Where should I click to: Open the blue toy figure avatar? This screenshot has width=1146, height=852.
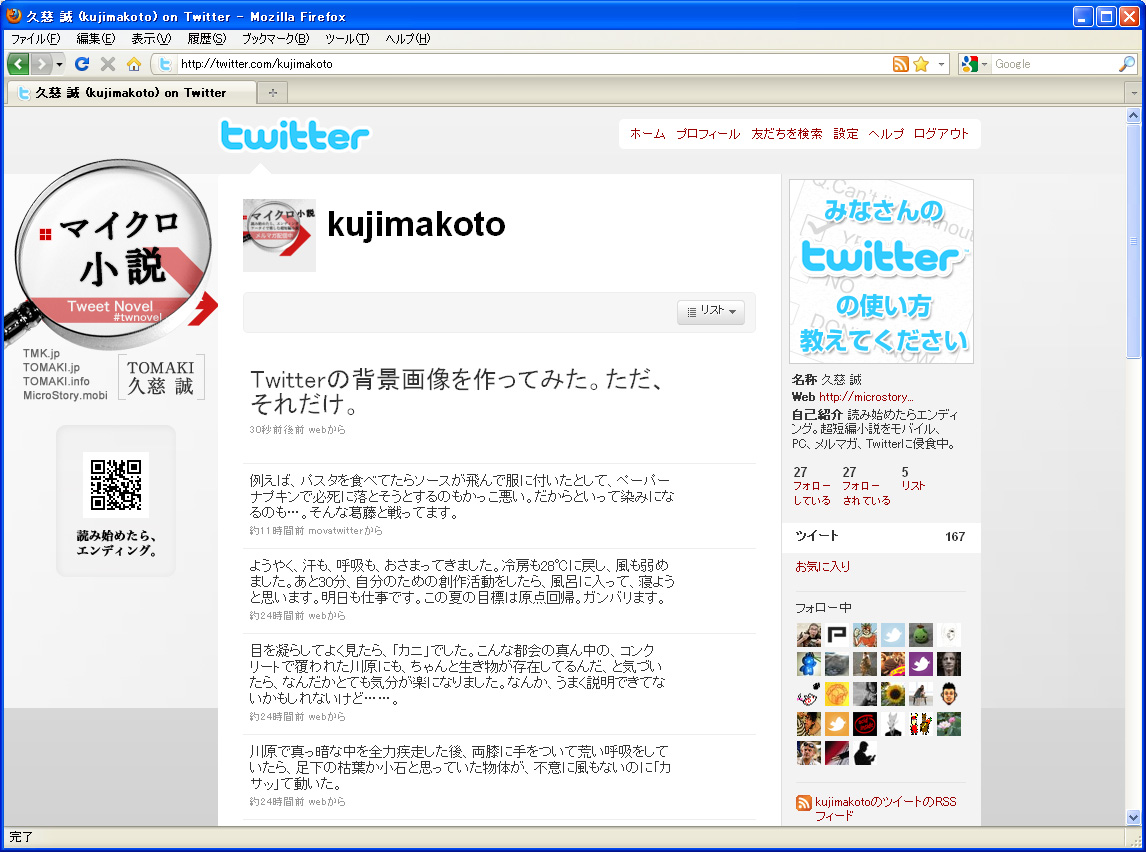(x=808, y=664)
